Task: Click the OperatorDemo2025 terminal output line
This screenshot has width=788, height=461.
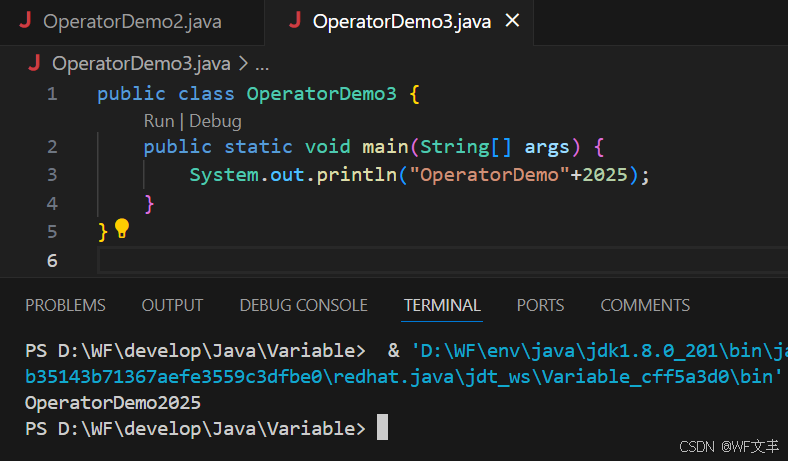Action: pos(113,403)
